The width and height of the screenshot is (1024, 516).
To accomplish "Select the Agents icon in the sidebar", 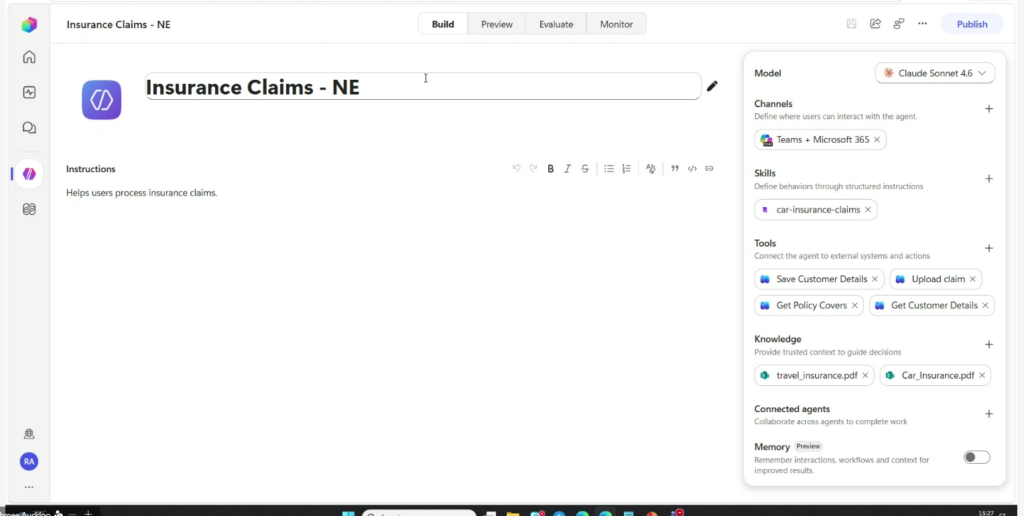I will pyautogui.click(x=29, y=174).
